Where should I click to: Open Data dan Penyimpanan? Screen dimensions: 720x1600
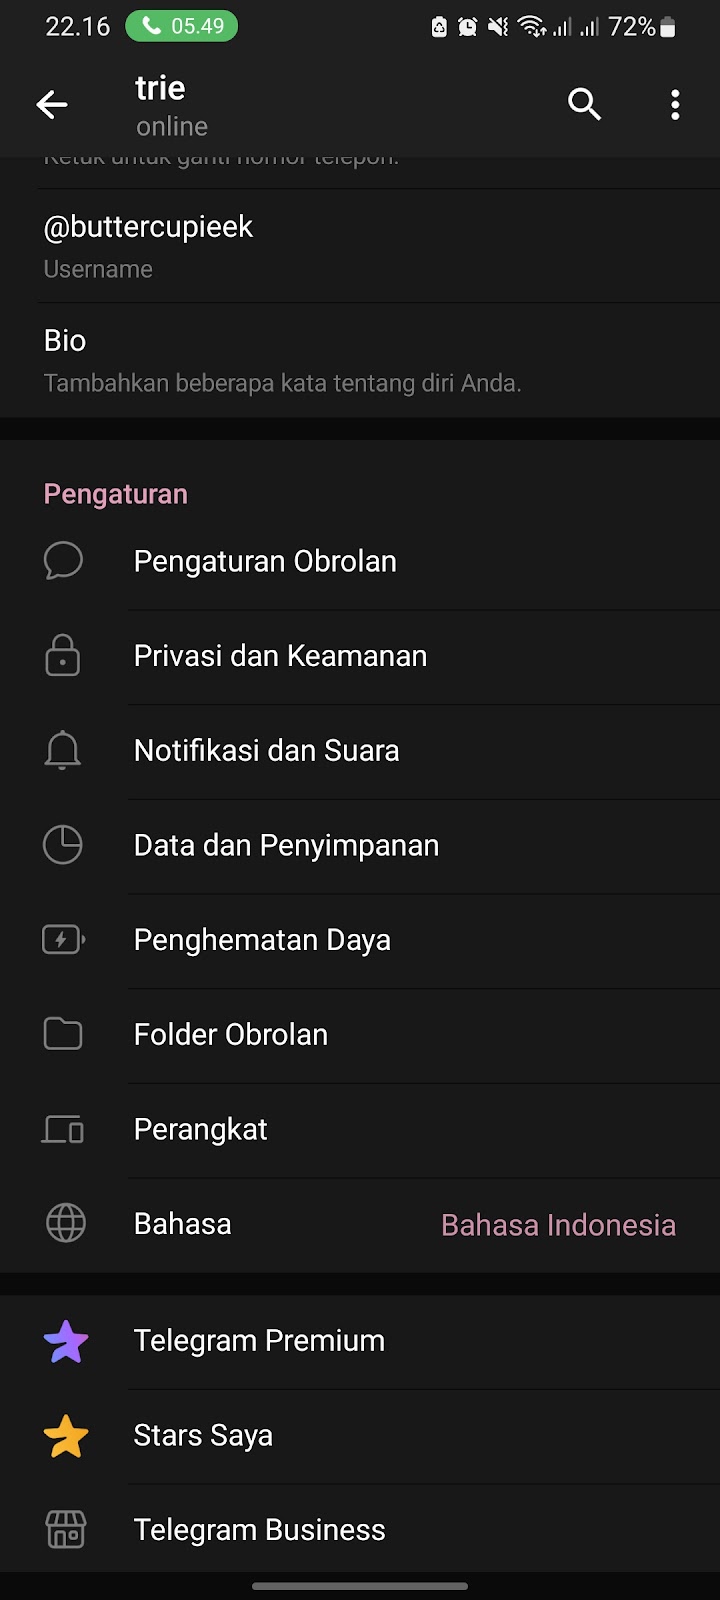(286, 845)
